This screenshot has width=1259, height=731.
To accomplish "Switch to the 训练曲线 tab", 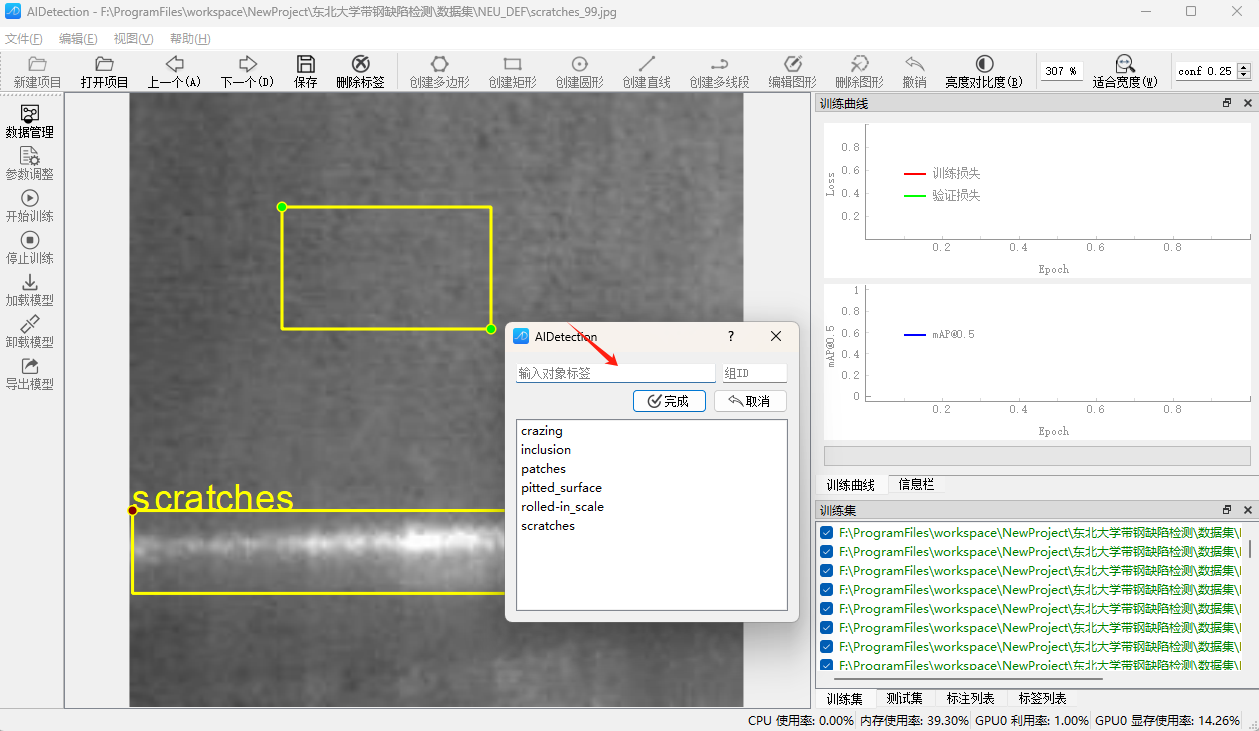I will (851, 484).
